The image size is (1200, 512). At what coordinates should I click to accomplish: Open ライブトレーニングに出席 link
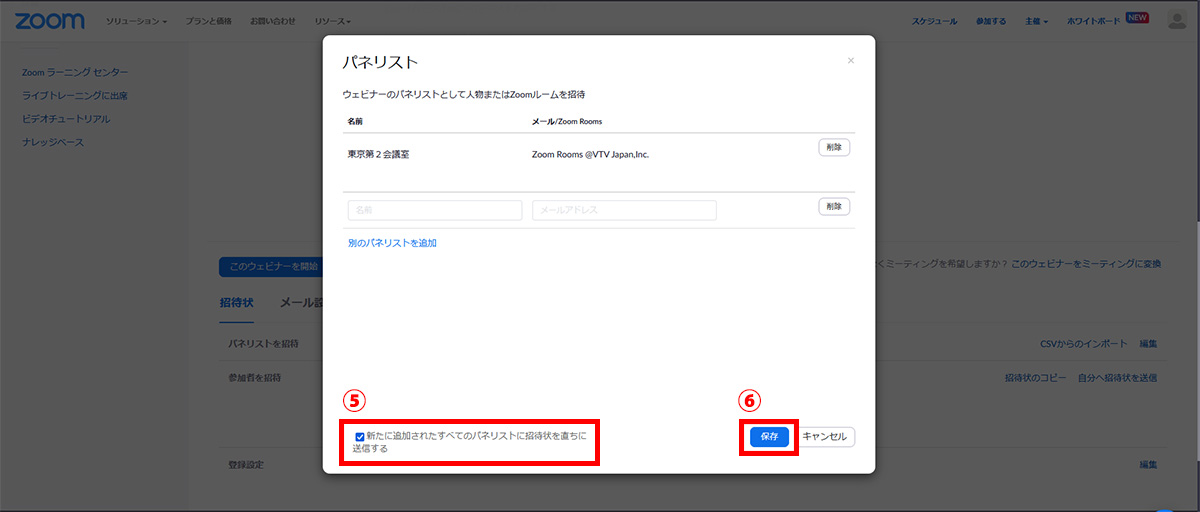(x=75, y=96)
